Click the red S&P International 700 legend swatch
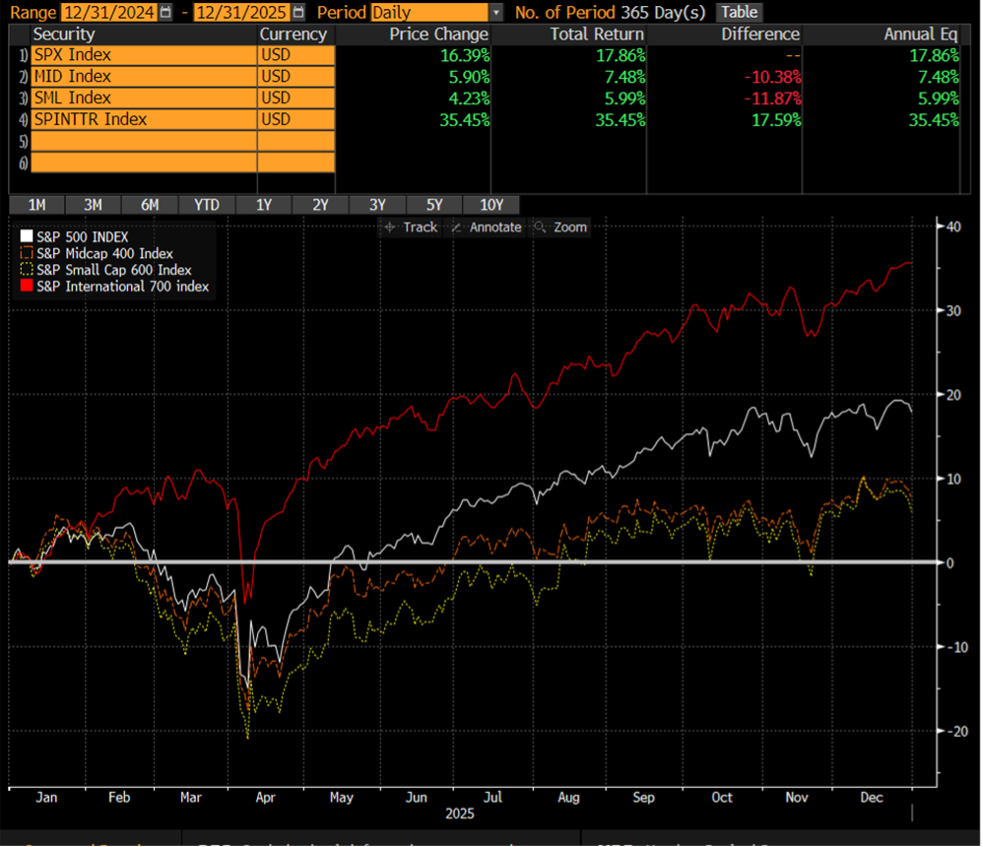983x847 pixels. (26, 286)
